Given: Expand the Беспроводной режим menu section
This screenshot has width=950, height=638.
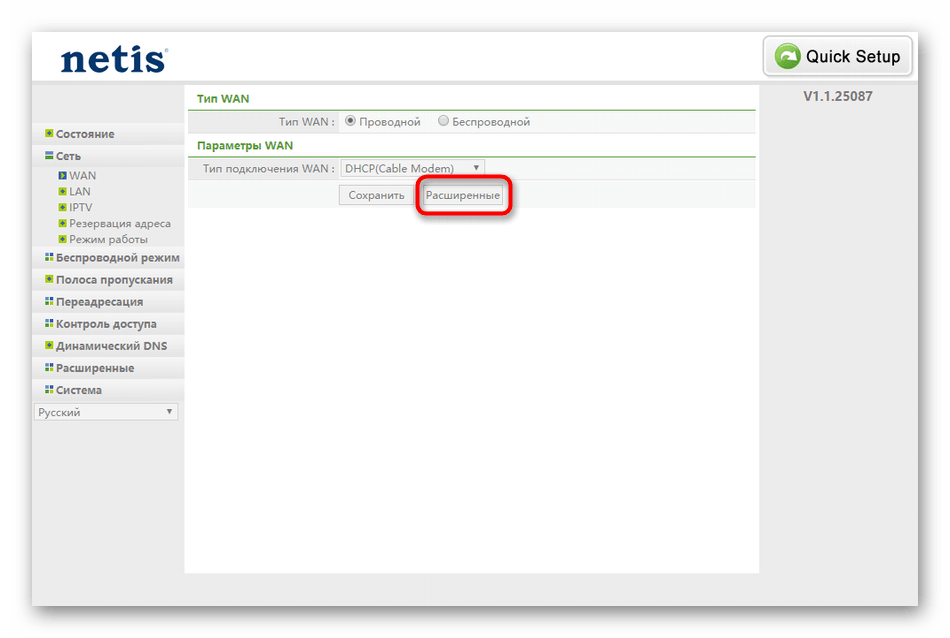Looking at the screenshot, I should 118,258.
